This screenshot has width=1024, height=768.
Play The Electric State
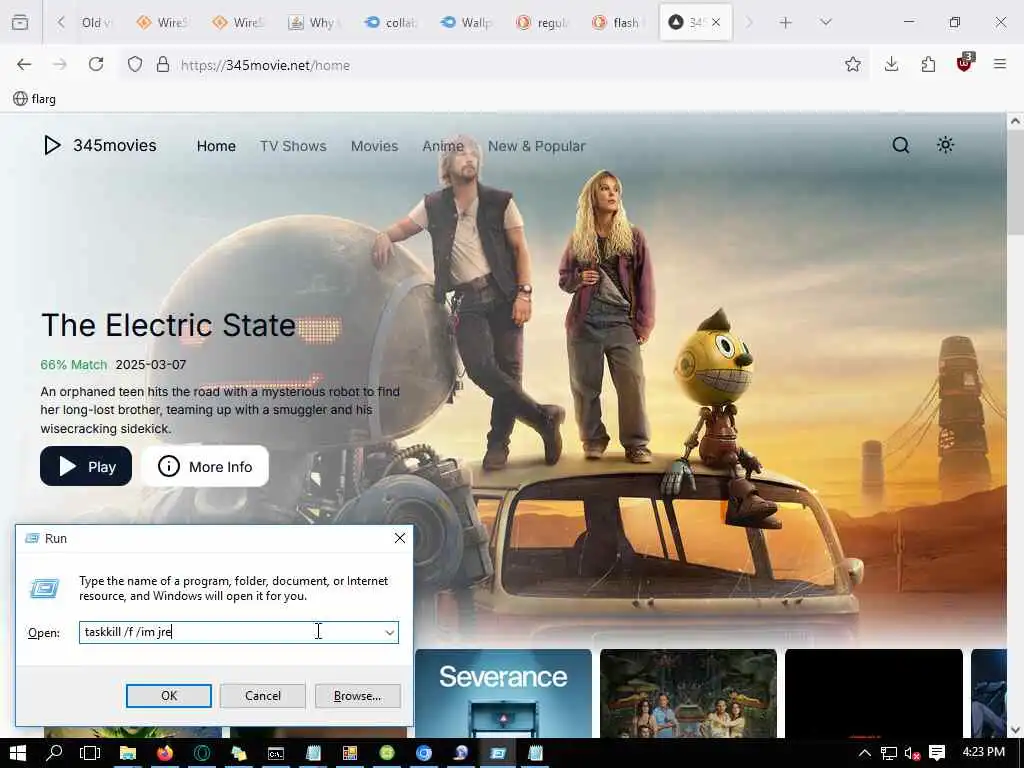tap(86, 466)
